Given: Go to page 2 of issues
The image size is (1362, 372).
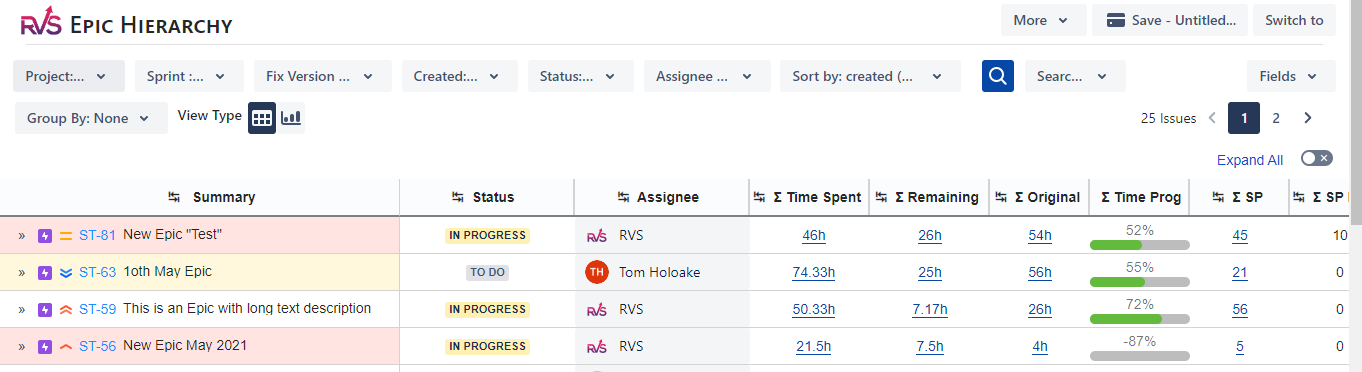Looking at the screenshot, I should pyautogui.click(x=1276, y=118).
